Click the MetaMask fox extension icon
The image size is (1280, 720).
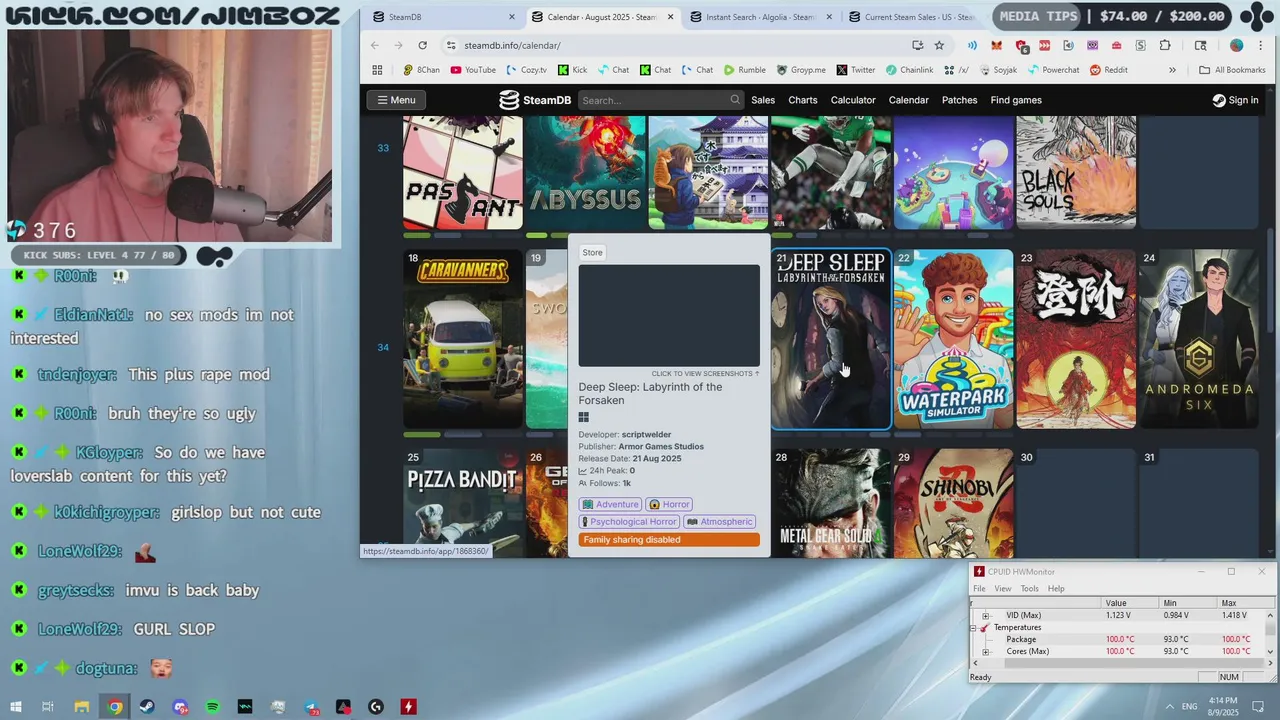[x=996, y=45]
